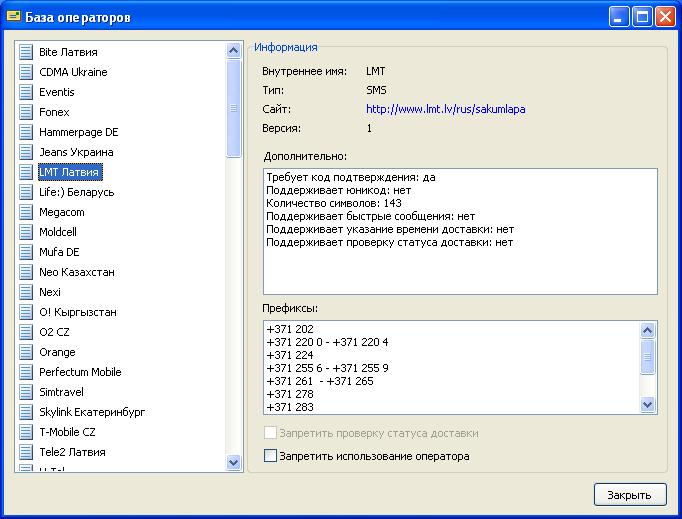Pick Mufa DE from the list

coord(59,252)
